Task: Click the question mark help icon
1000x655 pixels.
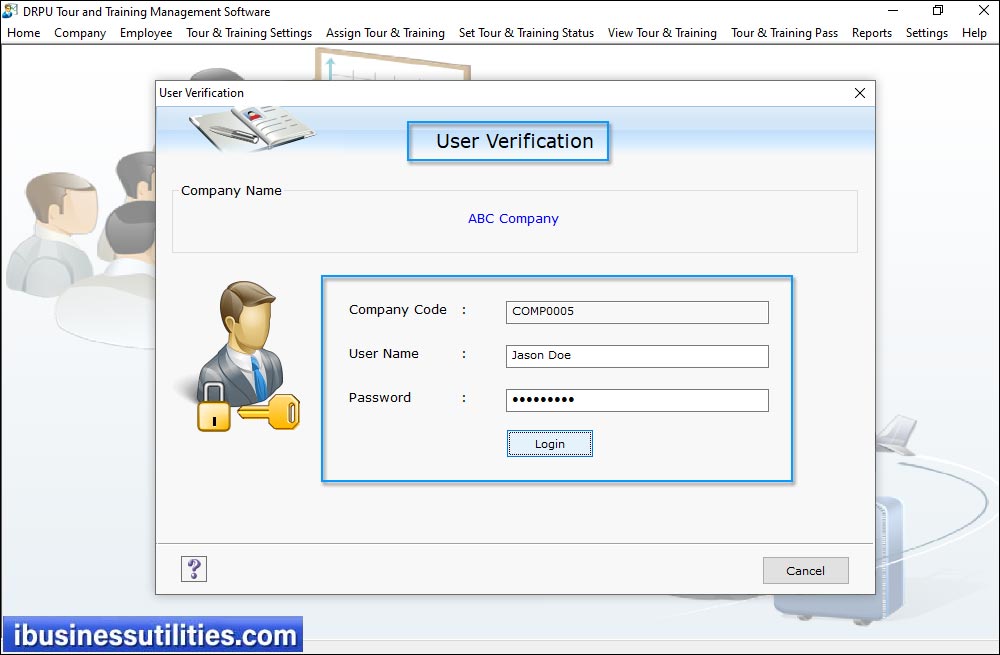Action: coord(194,568)
